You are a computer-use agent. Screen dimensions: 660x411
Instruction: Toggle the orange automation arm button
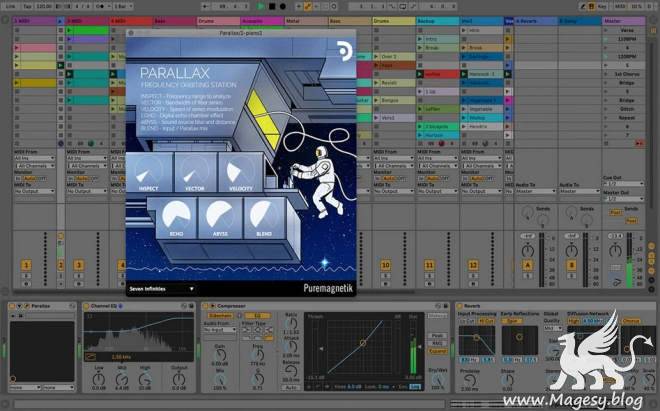pyautogui.click(x=308, y=6)
